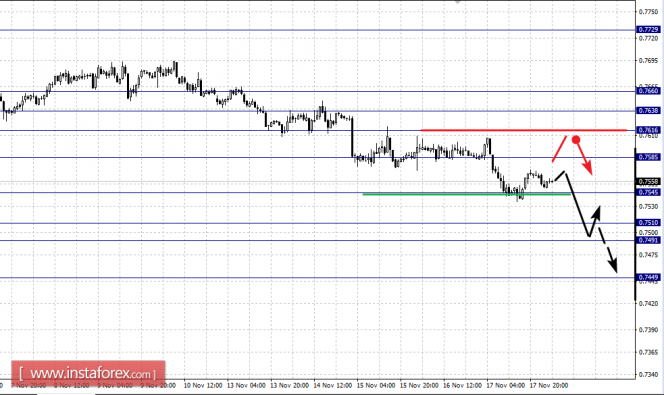This screenshot has height=395, width=664.
Task: Click the black upward arrow head
Action: pyautogui.click(x=596, y=212)
